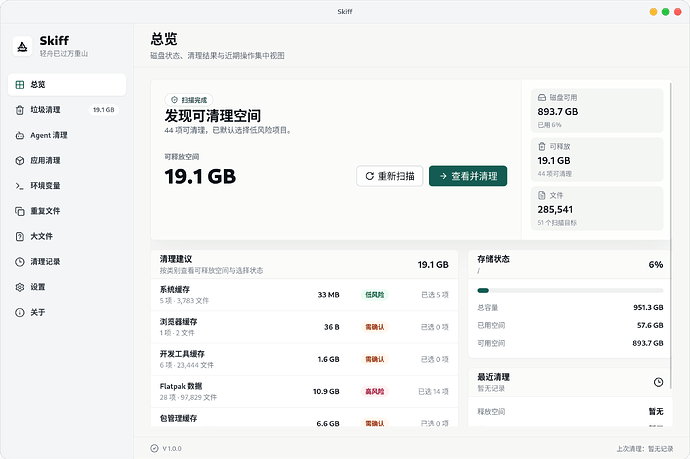Viewport: 690px width, 459px height.
Task: Click the 查看并清理 green button
Action: pyautogui.click(x=468, y=176)
